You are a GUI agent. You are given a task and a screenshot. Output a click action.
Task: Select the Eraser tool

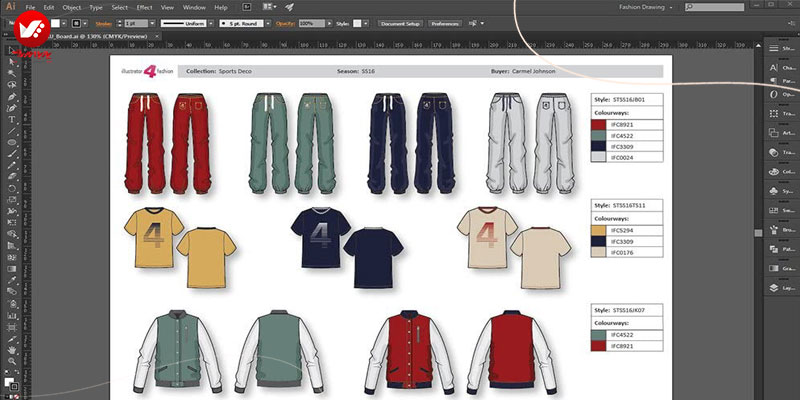(x=12, y=177)
